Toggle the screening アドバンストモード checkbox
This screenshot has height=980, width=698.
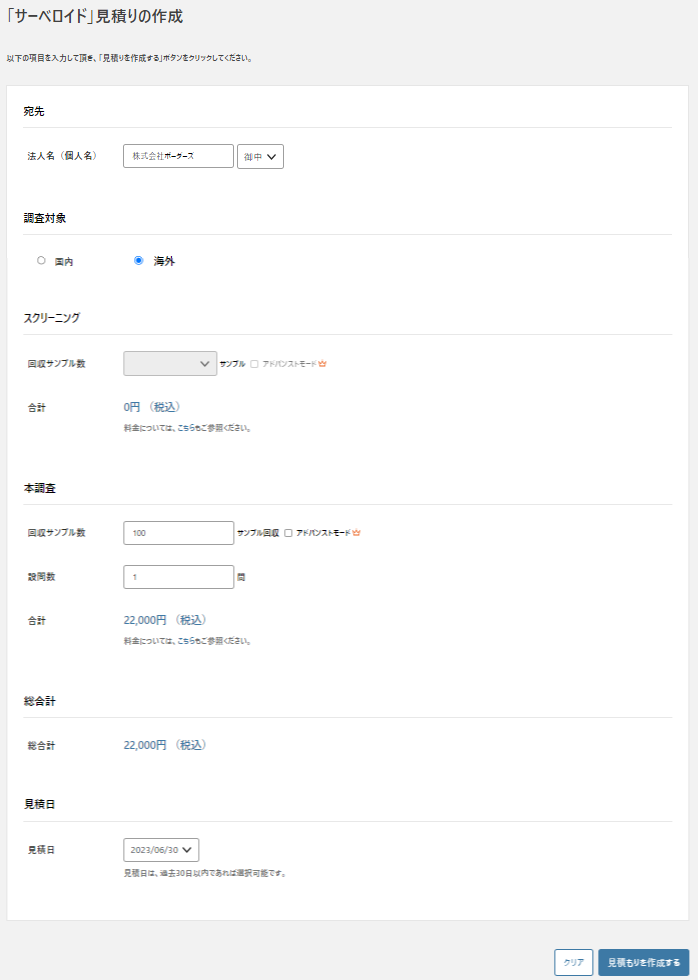[254, 364]
